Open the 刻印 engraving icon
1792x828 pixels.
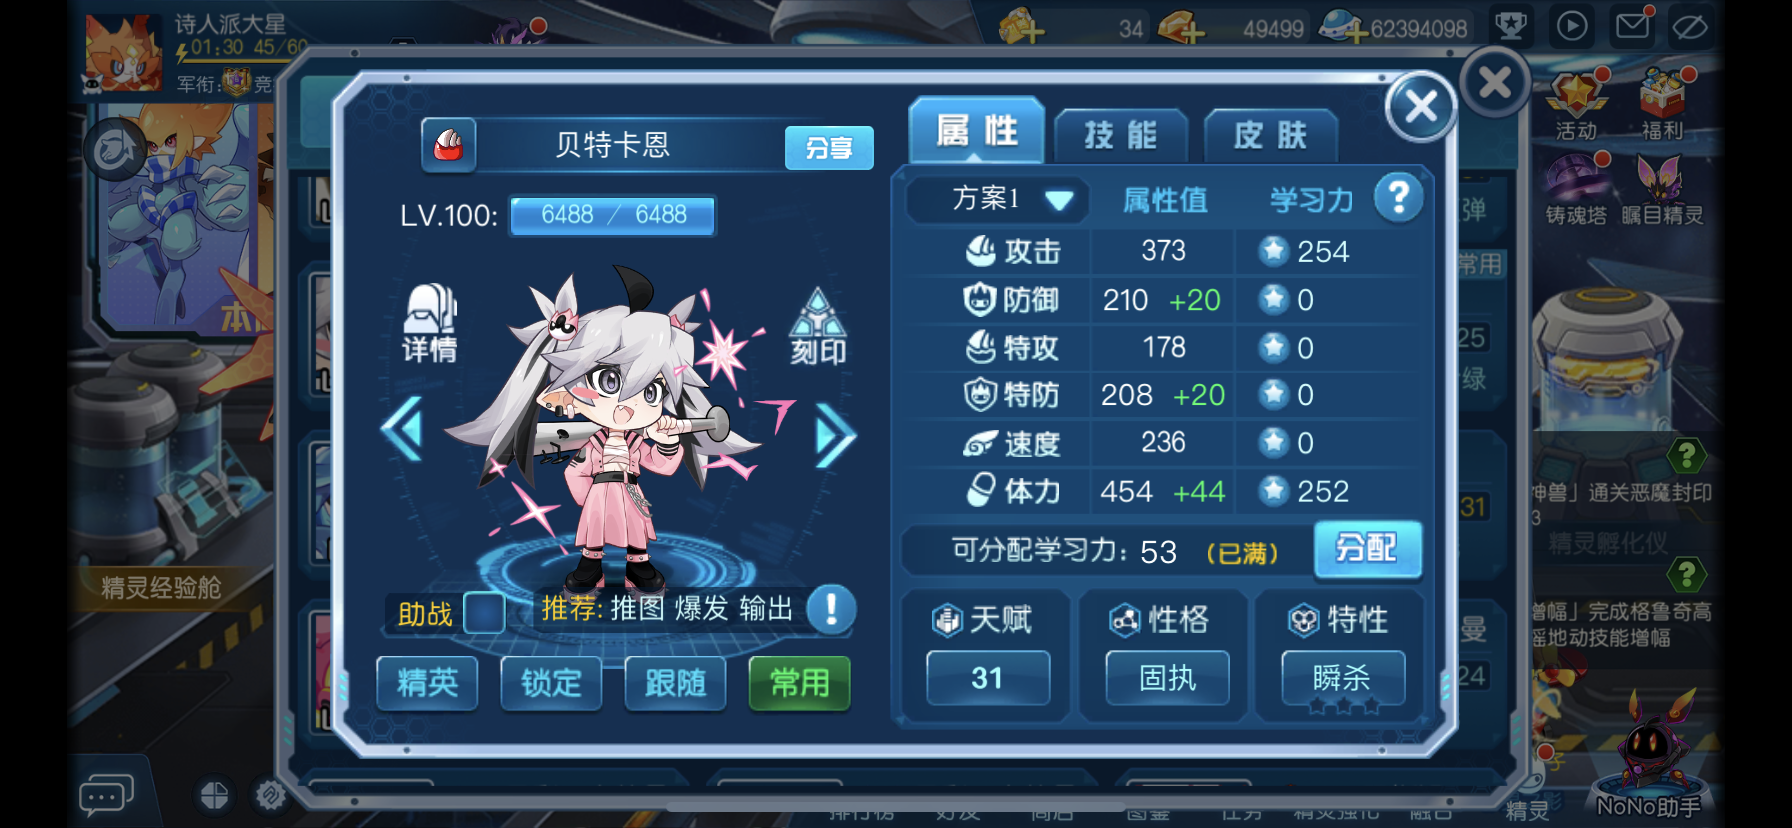(818, 326)
